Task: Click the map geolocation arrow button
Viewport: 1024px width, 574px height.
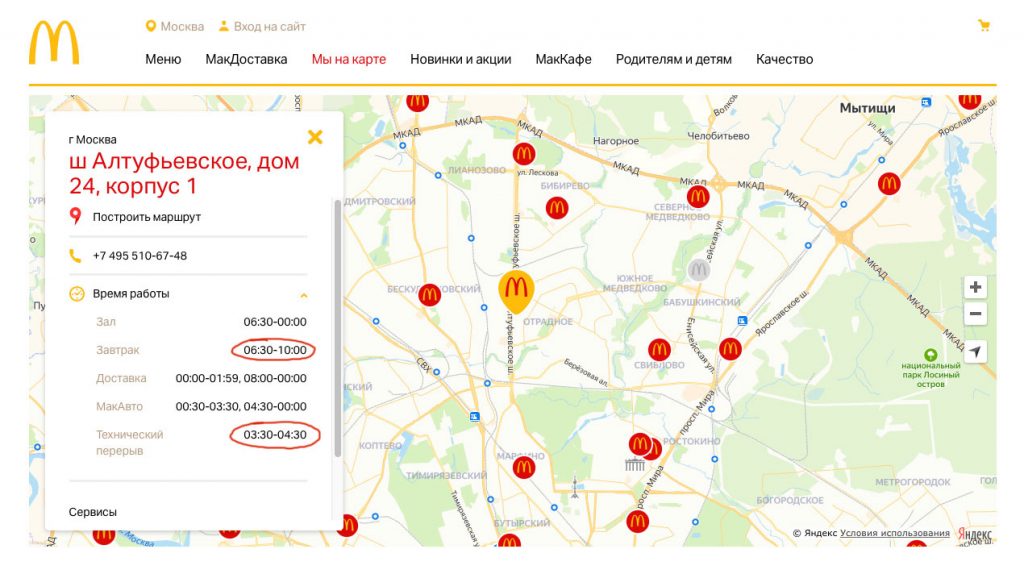Action: pyautogui.click(x=975, y=352)
